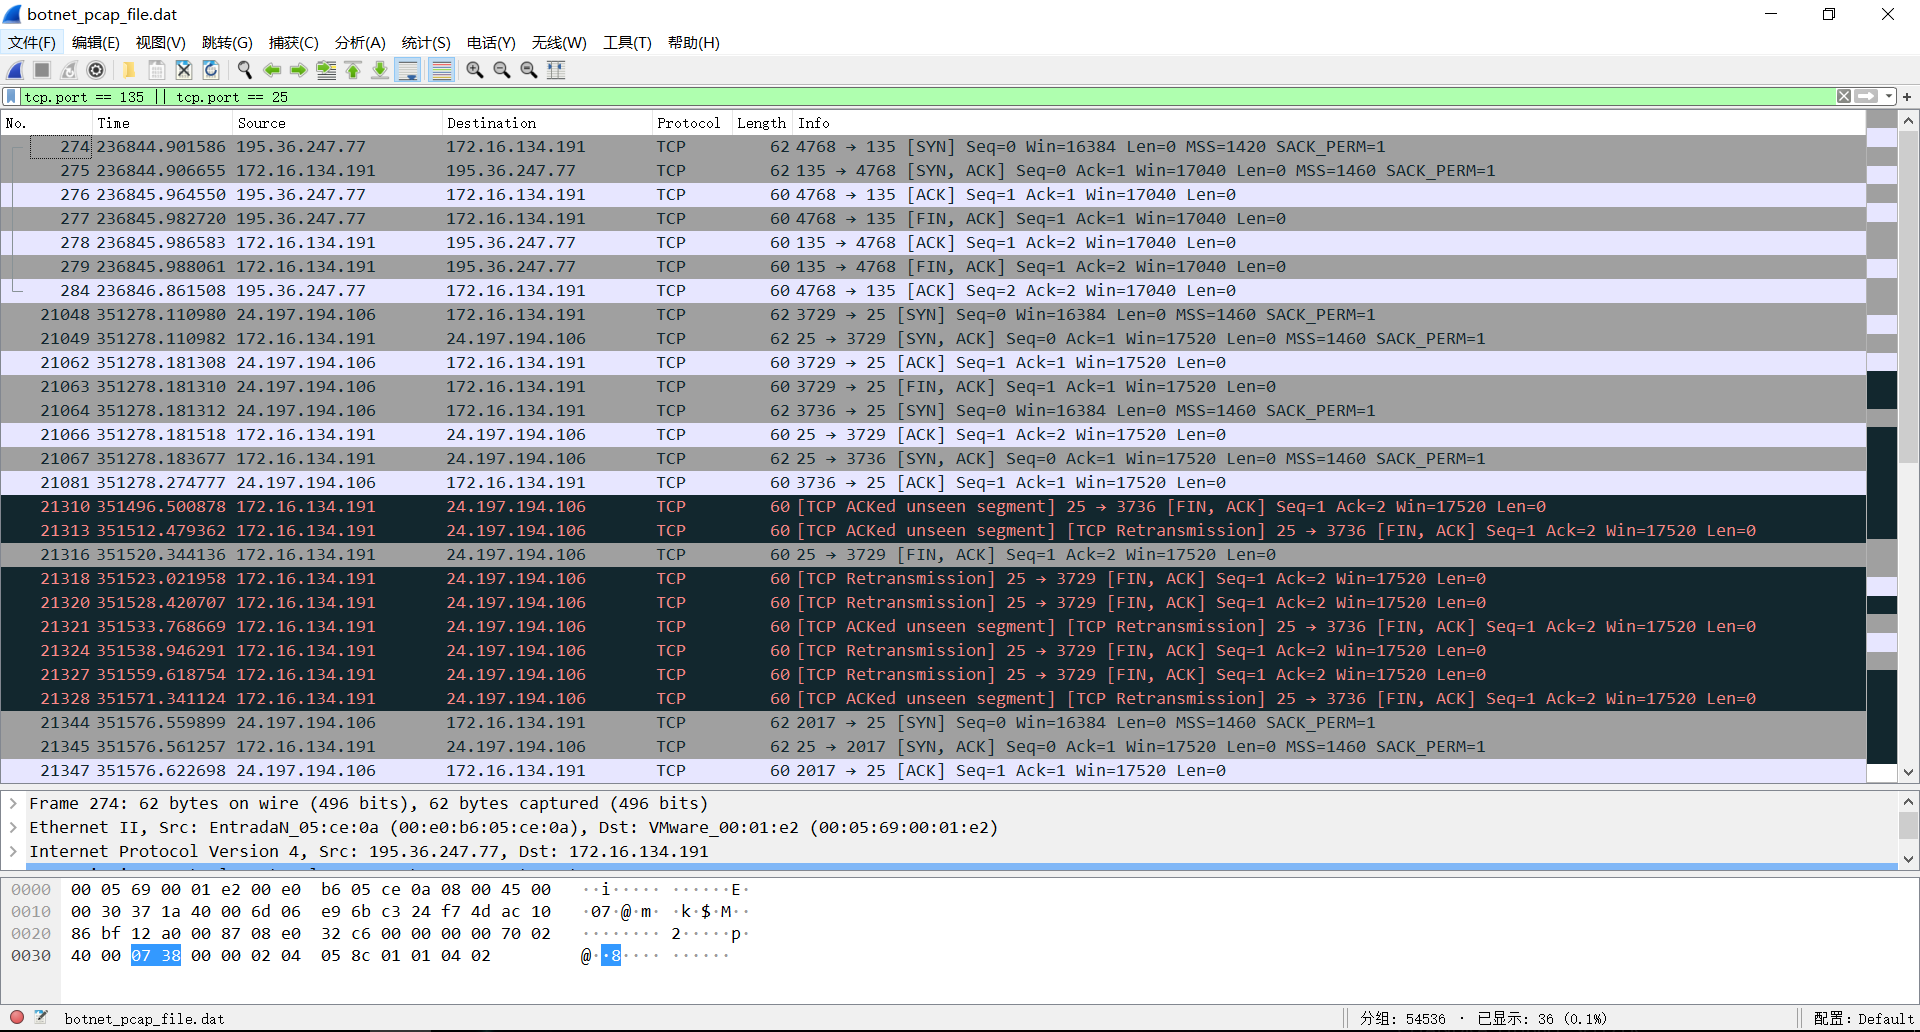Go to the first packet icon
Viewport: 1920px width, 1032px height.
[x=353, y=70]
